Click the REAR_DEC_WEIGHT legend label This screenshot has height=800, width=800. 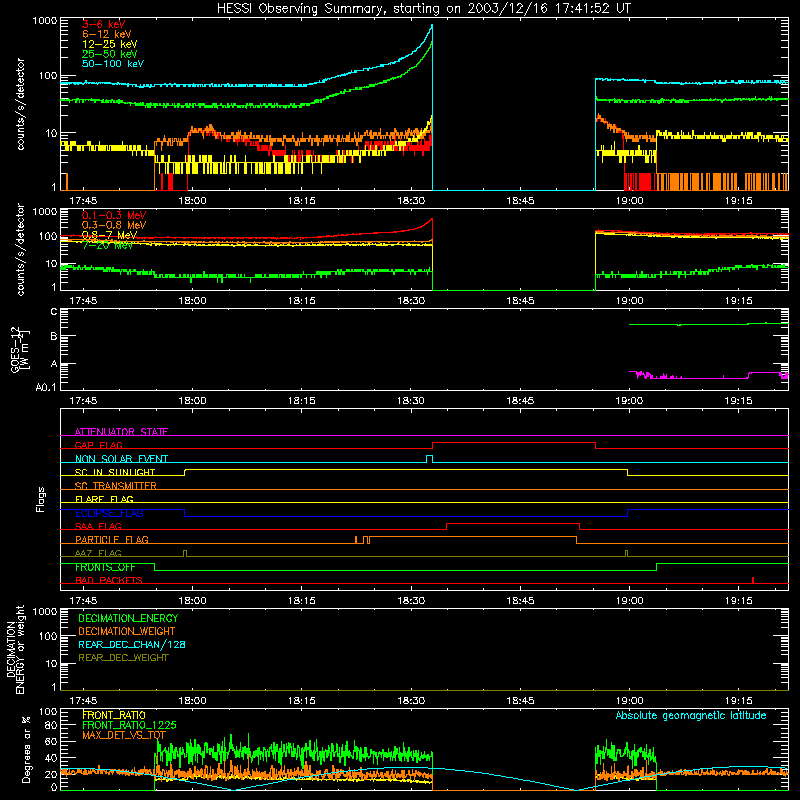123,658
